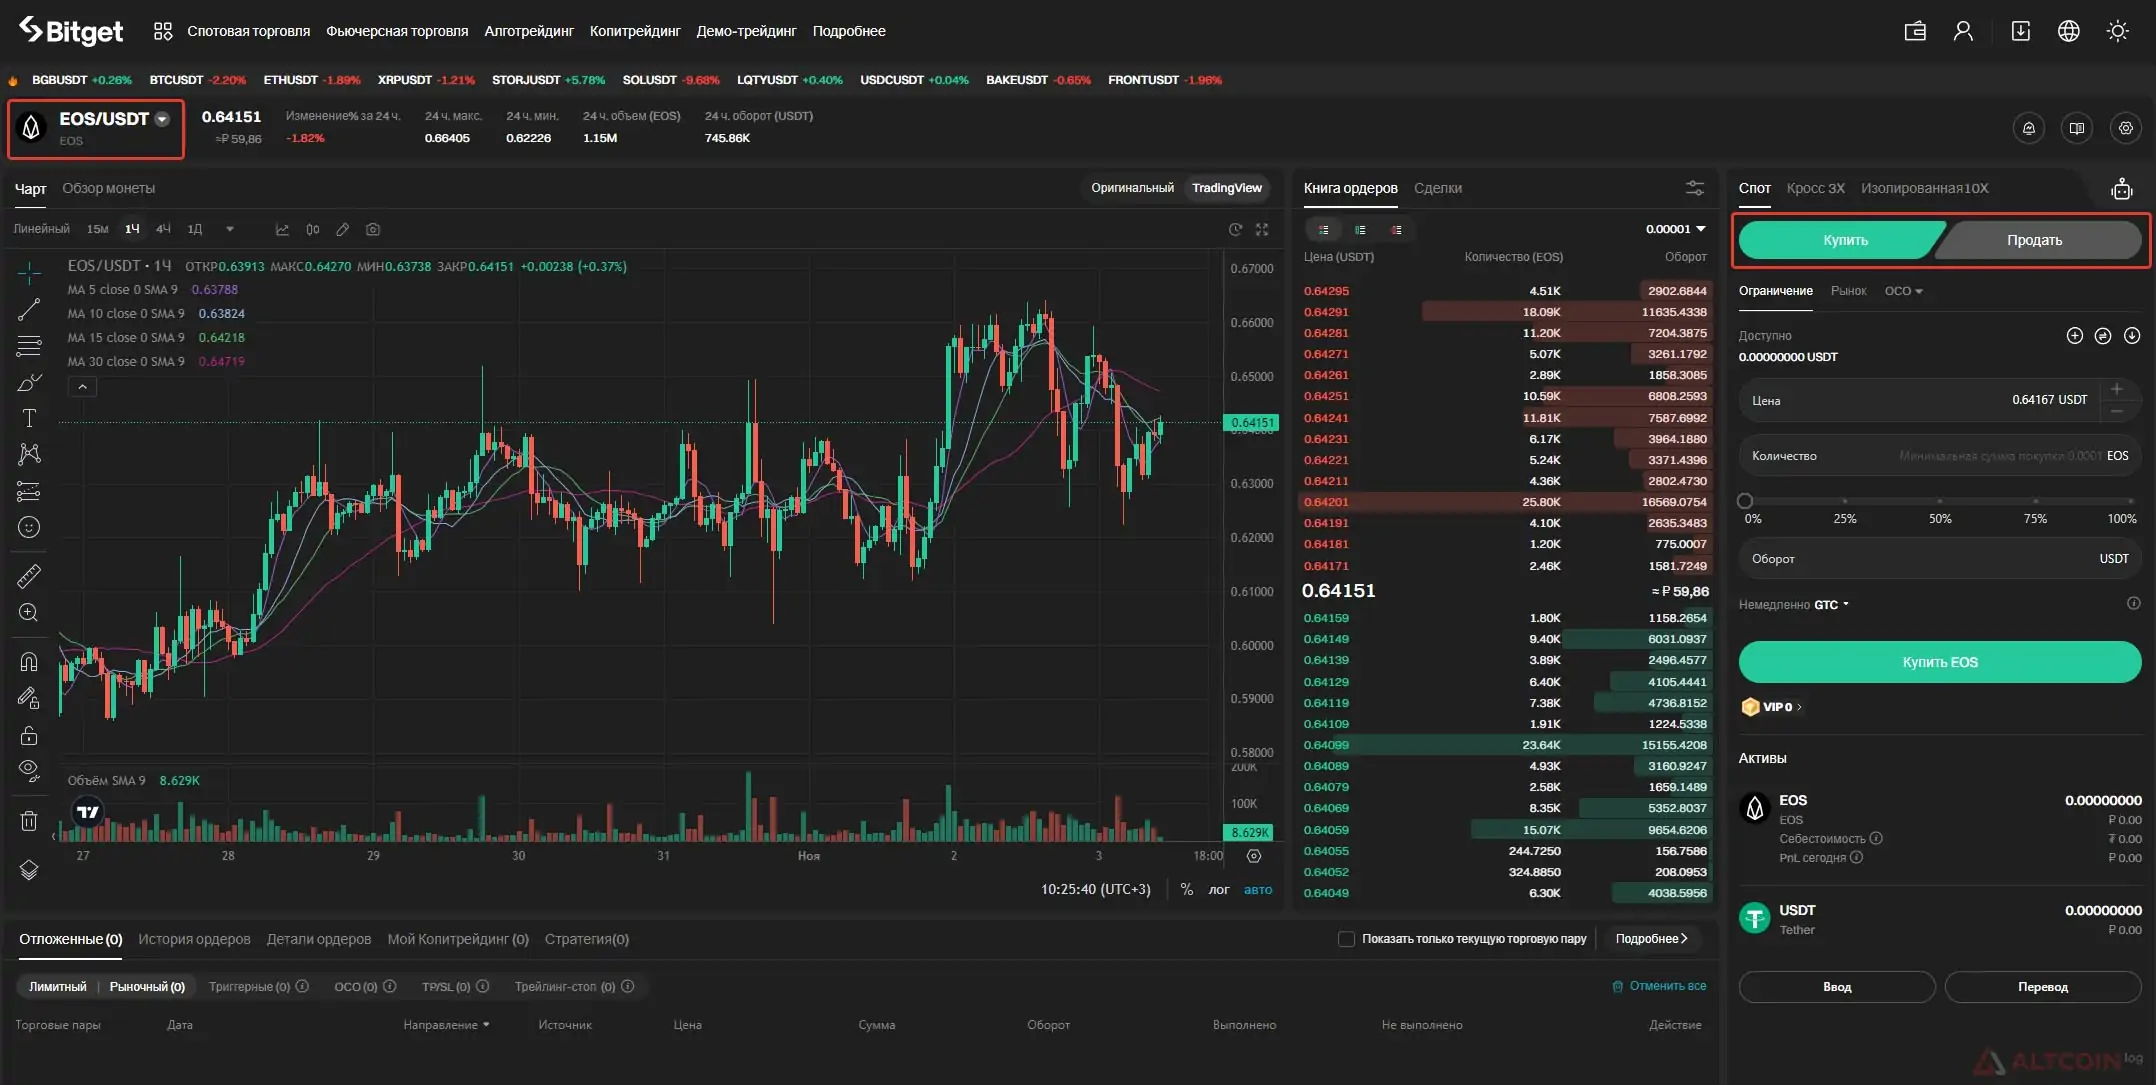Click the trash remove drawings icon
Image resolution: width=2156 pixels, height=1085 pixels.
pos(29,821)
